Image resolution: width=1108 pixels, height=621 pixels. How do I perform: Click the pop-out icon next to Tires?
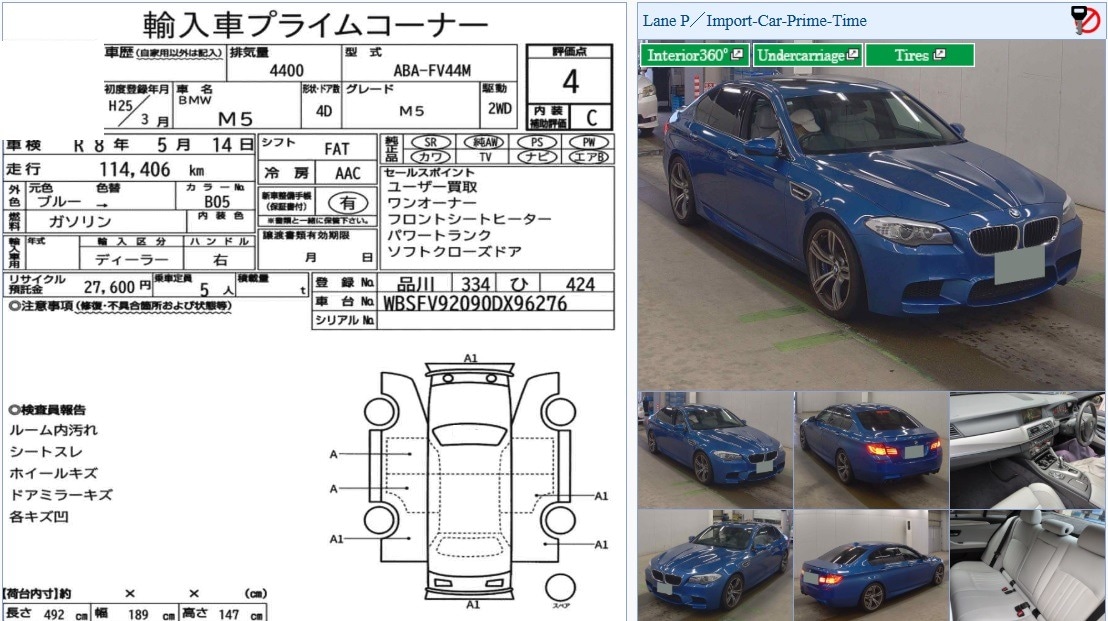pos(939,55)
